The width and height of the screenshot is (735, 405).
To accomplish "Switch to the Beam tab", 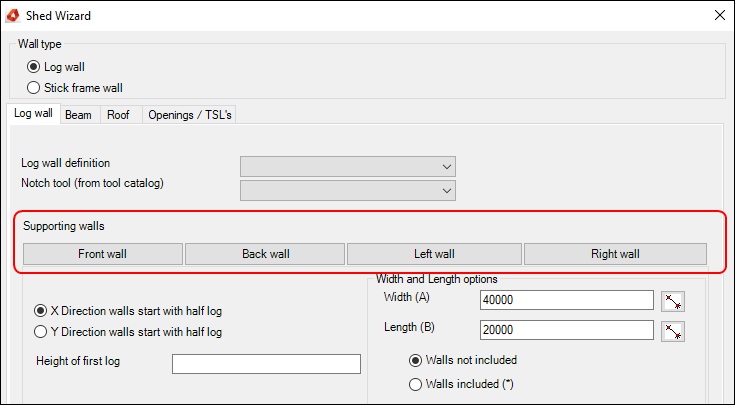I will point(78,115).
